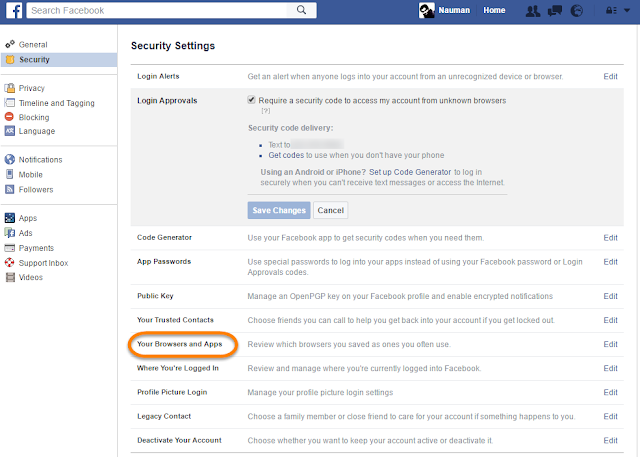
Task: Open Payments settings page
Action: click(36, 248)
